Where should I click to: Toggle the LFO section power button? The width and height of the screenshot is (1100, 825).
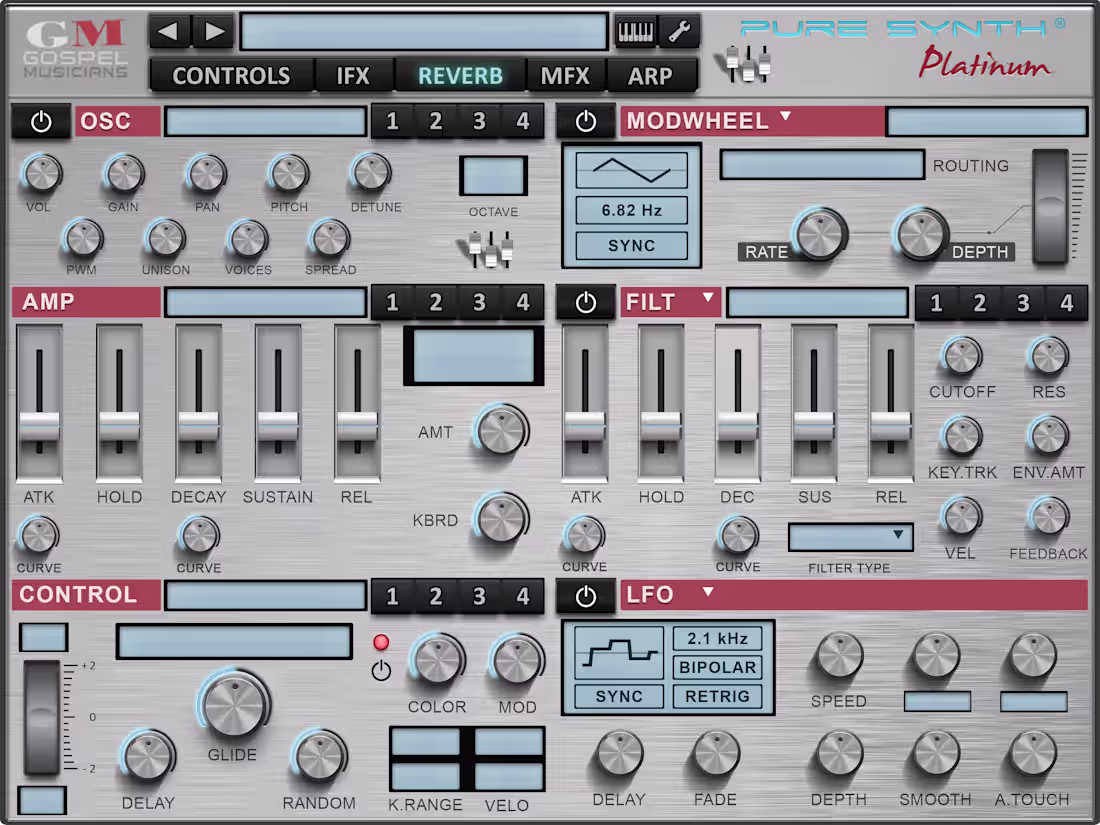click(x=586, y=595)
